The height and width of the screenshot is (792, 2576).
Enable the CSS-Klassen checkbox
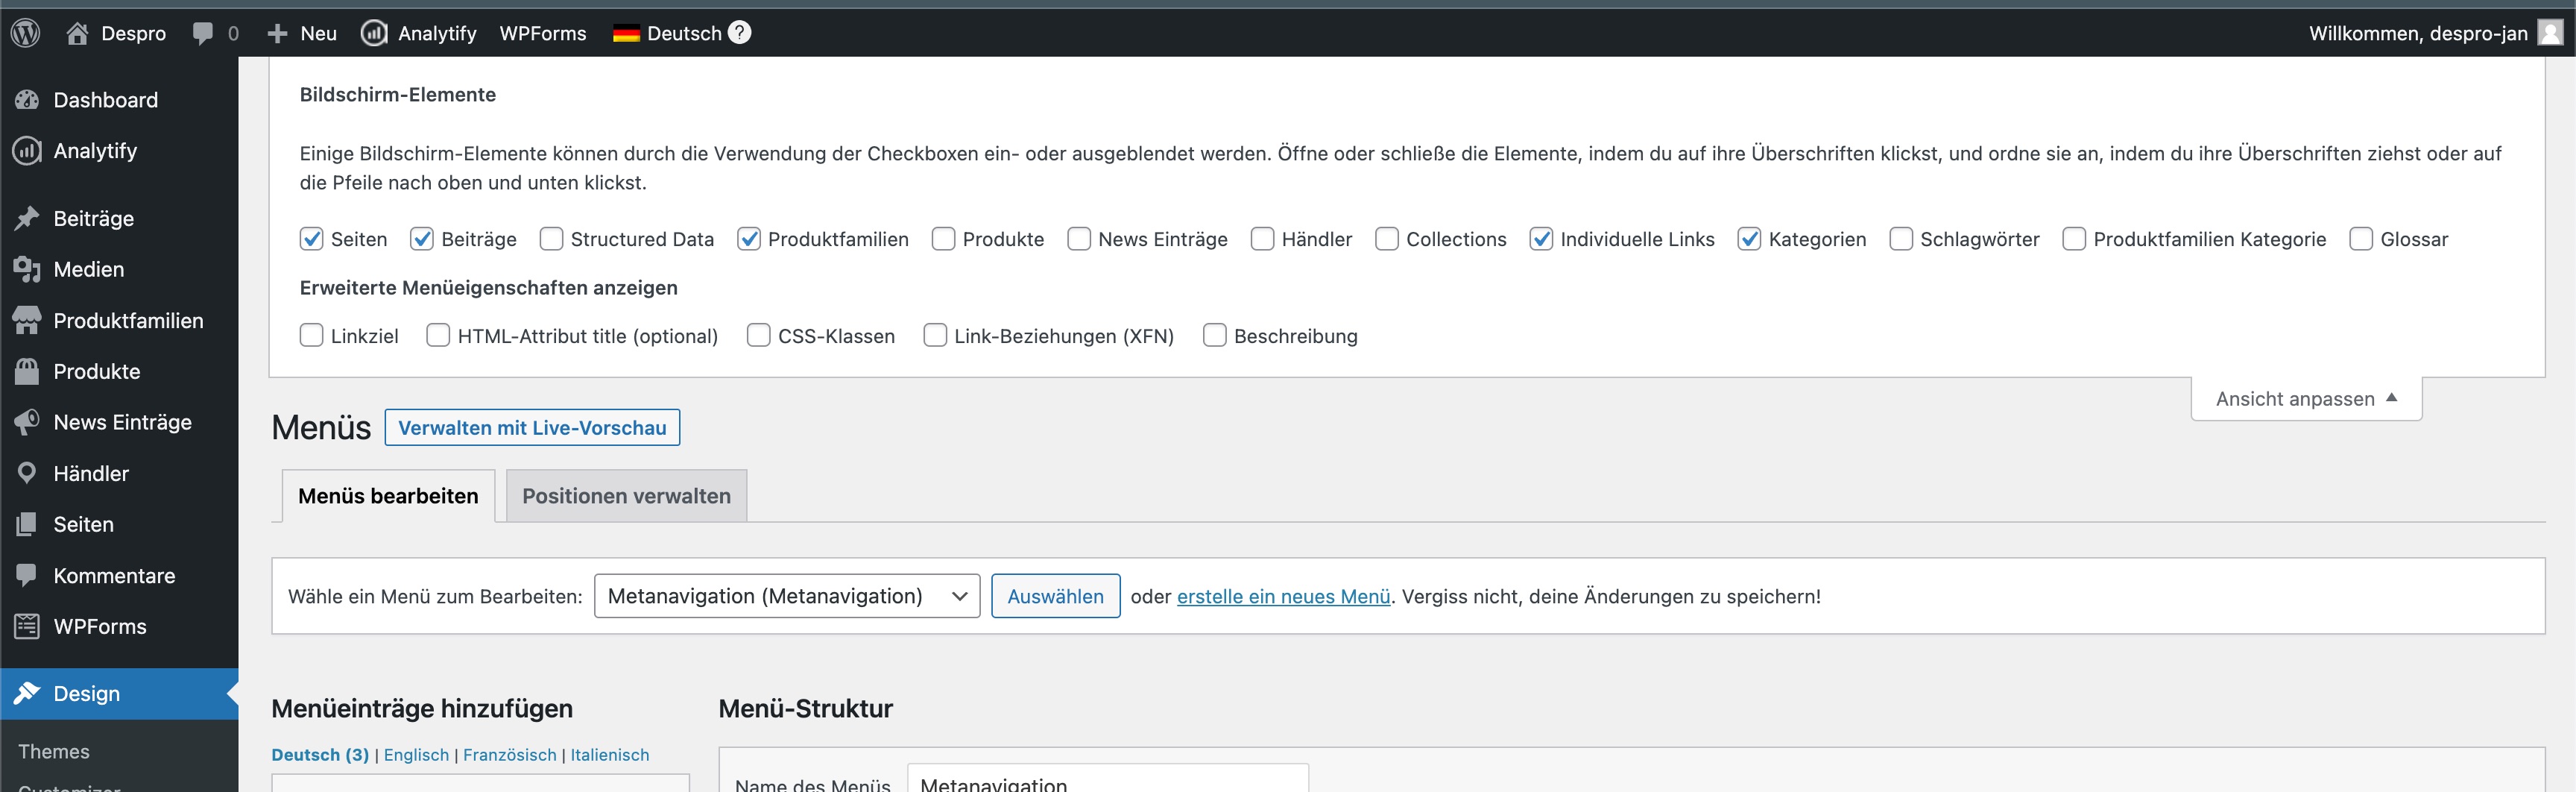(x=759, y=335)
